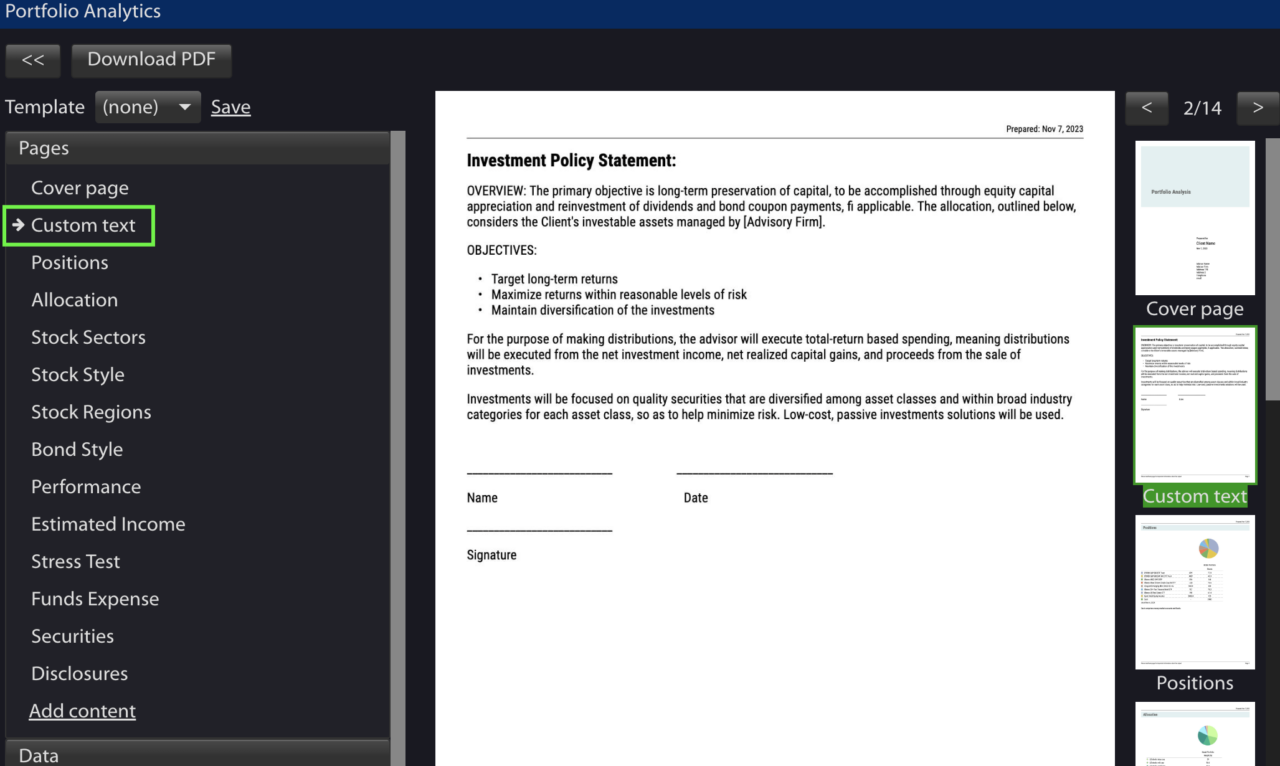1280x766 pixels.
Task: Select Bond Style page item
Action: (77, 450)
